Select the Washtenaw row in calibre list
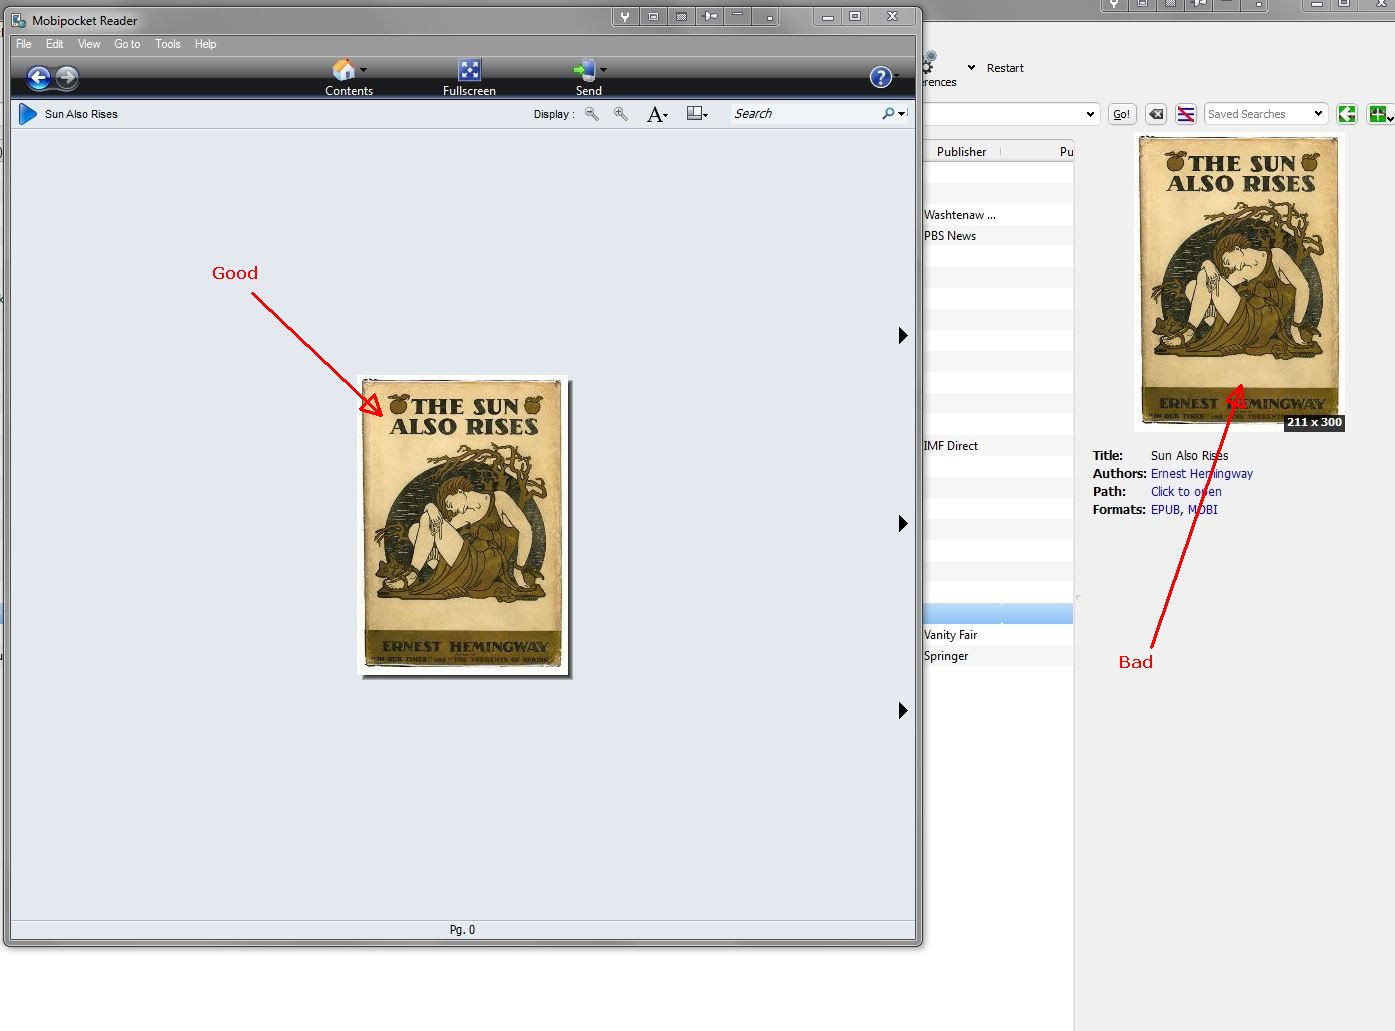 pyautogui.click(x=998, y=215)
